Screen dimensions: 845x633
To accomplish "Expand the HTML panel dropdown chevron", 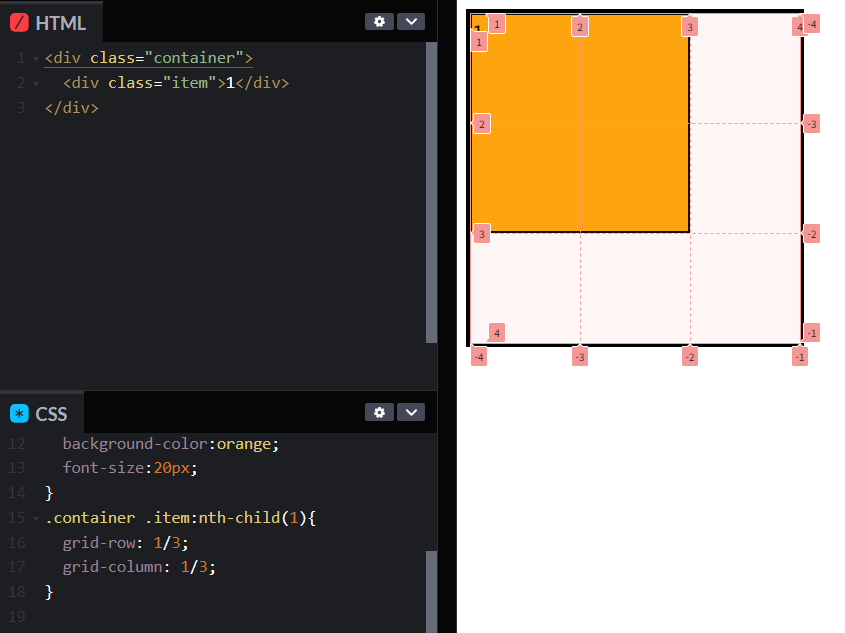I will 411,22.
